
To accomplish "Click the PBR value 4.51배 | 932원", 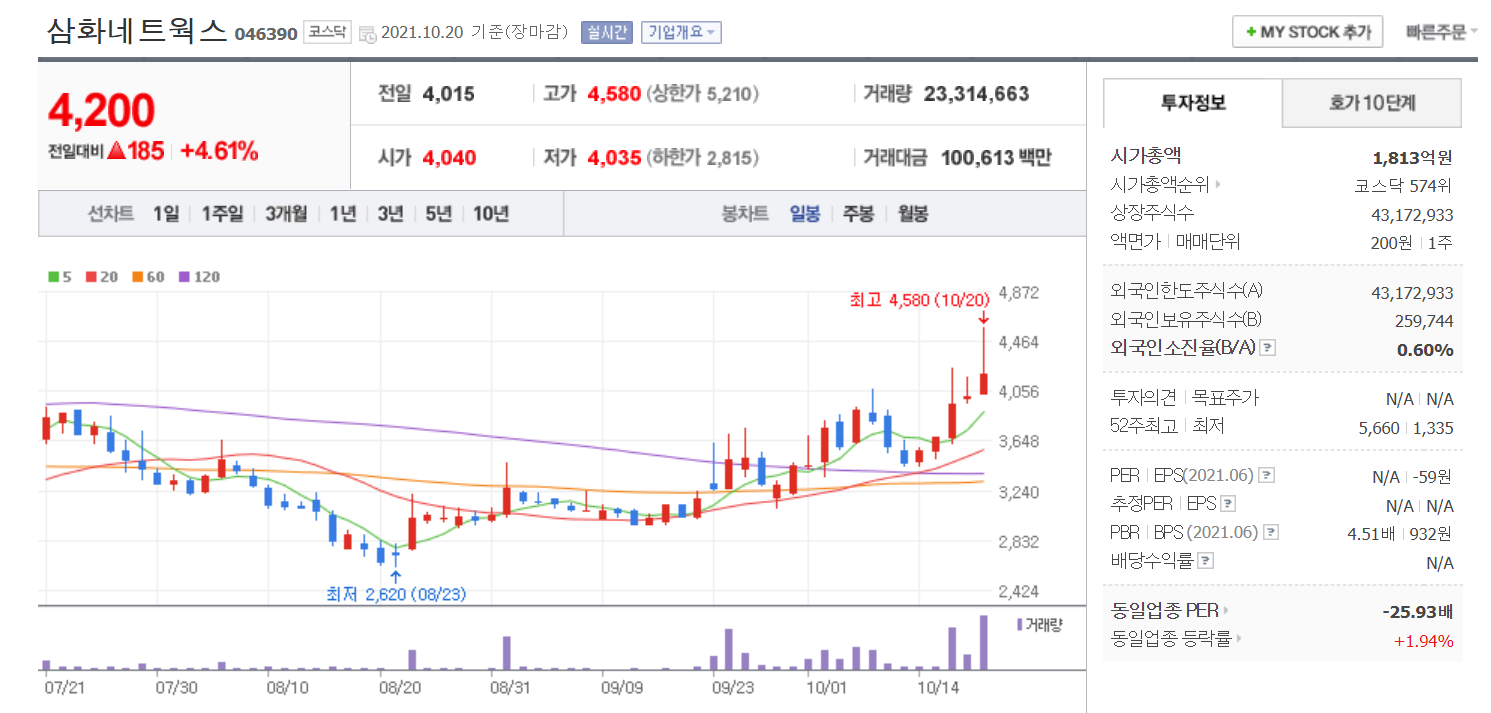I will pyautogui.click(x=1400, y=533).
